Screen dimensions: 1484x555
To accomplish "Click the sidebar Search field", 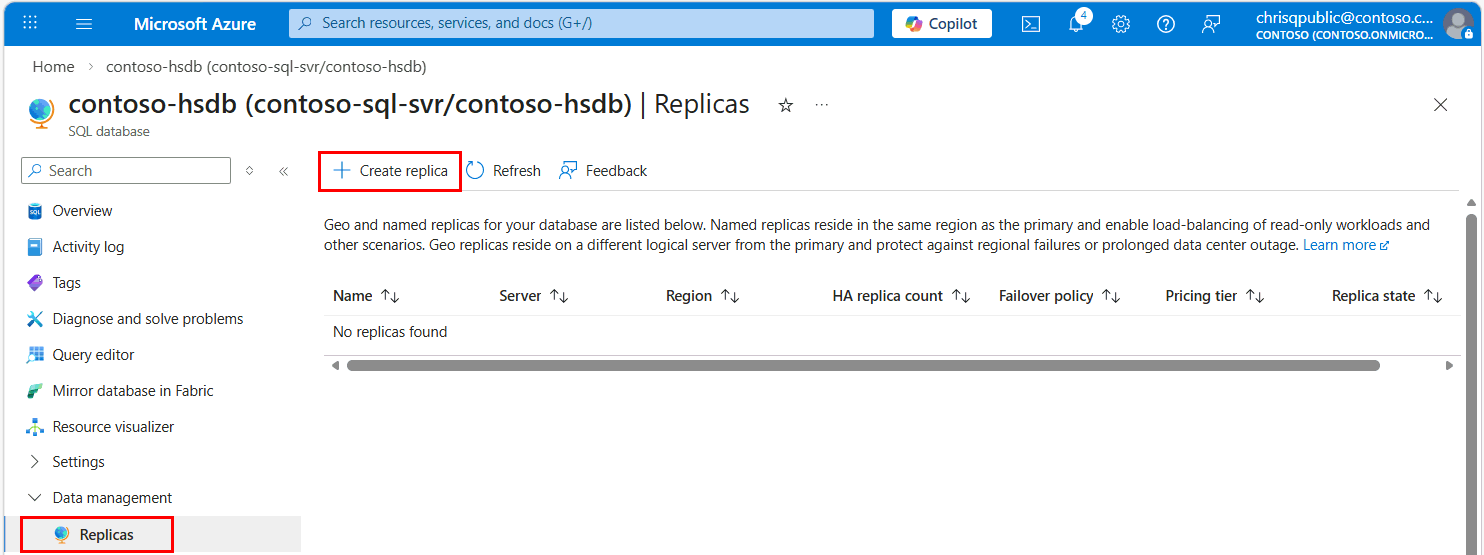I will coord(126,171).
